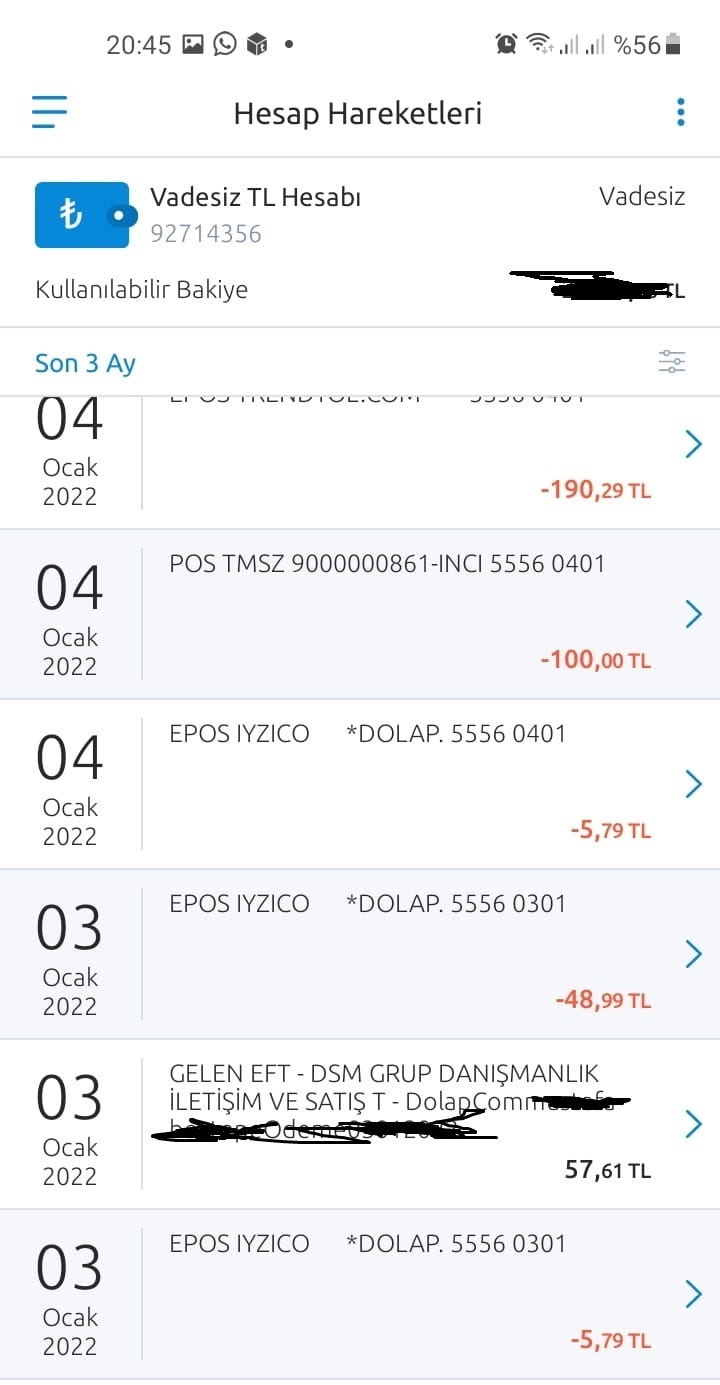Open the three-dot options menu

coord(681,112)
